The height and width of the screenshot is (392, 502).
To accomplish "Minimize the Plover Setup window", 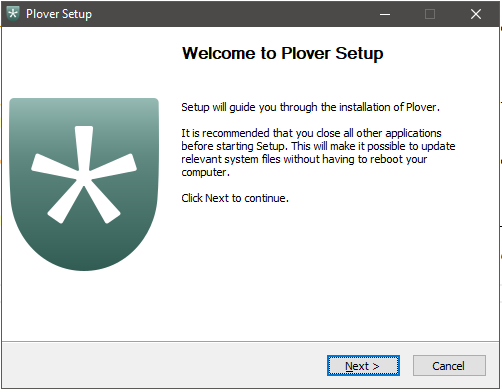I will click(x=385, y=14).
